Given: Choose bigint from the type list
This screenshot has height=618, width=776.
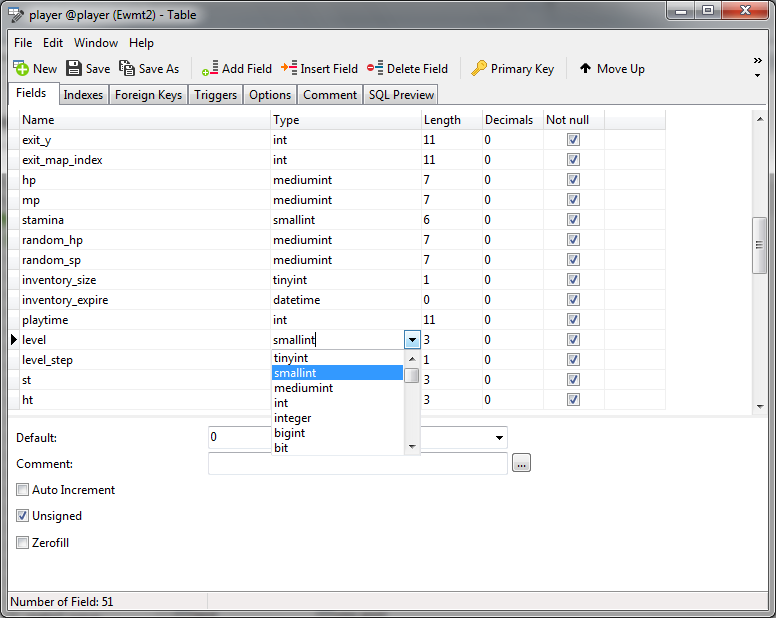Looking at the screenshot, I should point(338,433).
